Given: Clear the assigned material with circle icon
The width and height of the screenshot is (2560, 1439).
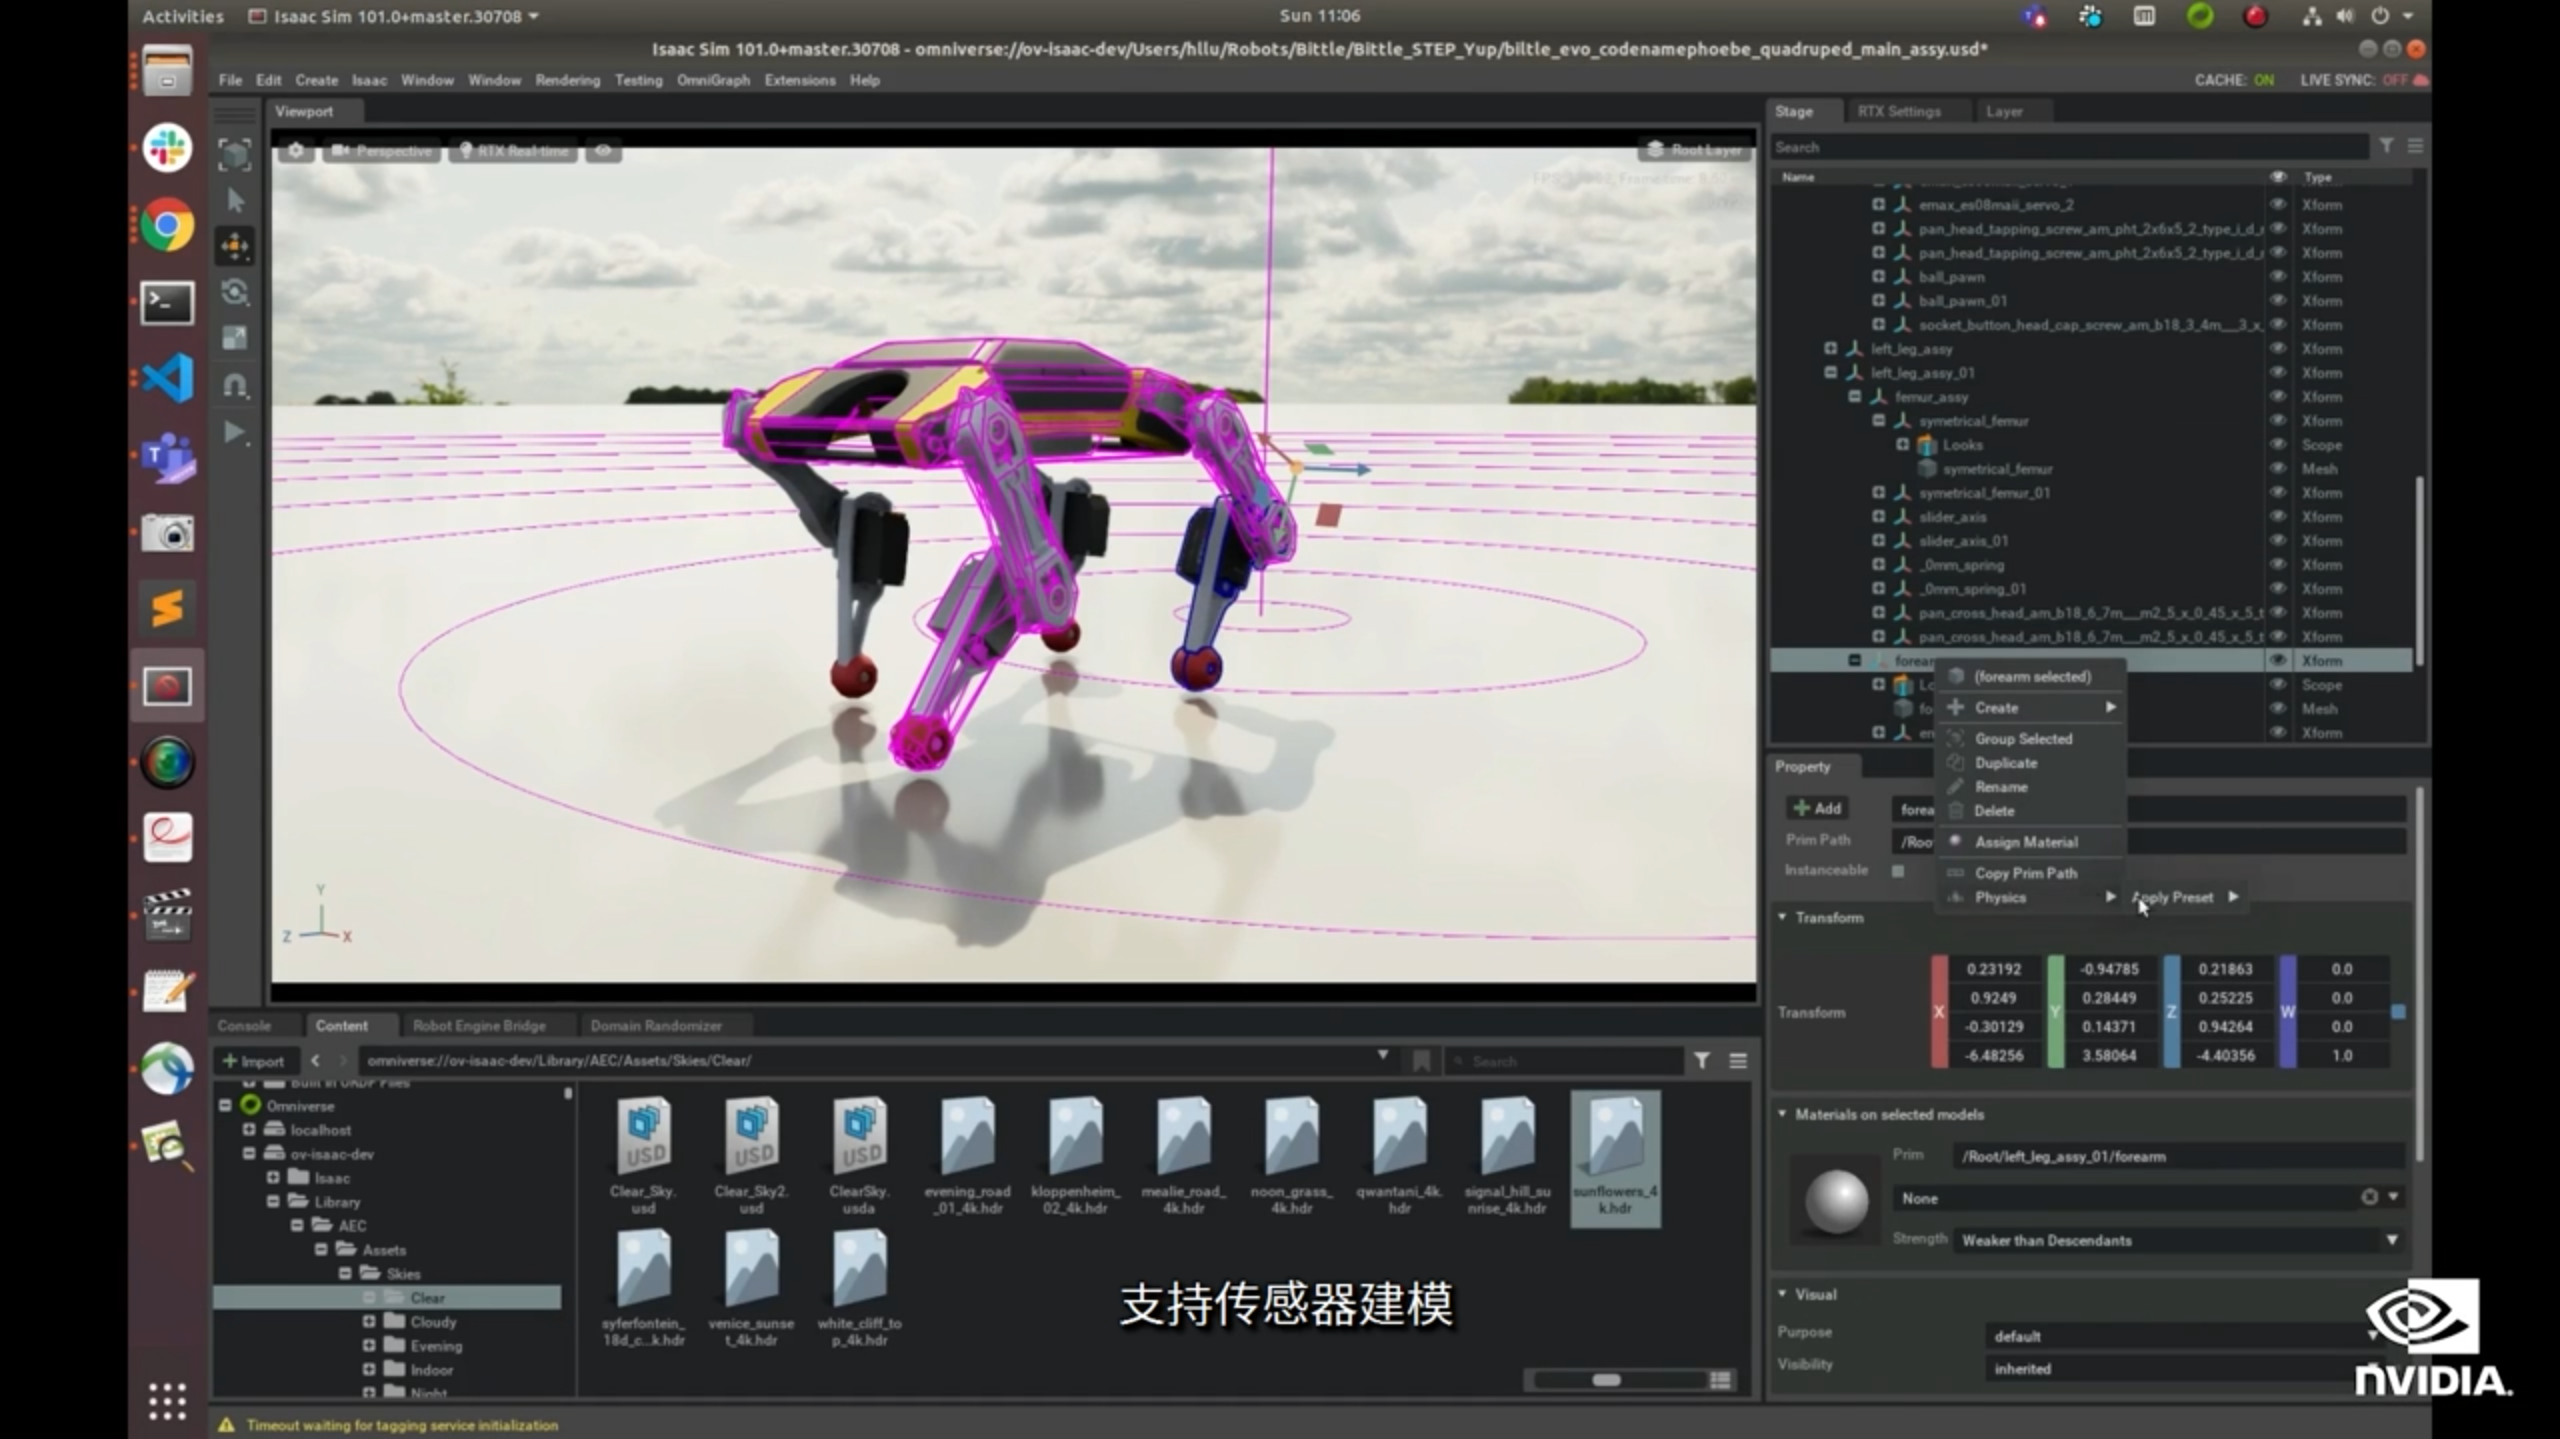Looking at the screenshot, I should click(x=2369, y=1197).
